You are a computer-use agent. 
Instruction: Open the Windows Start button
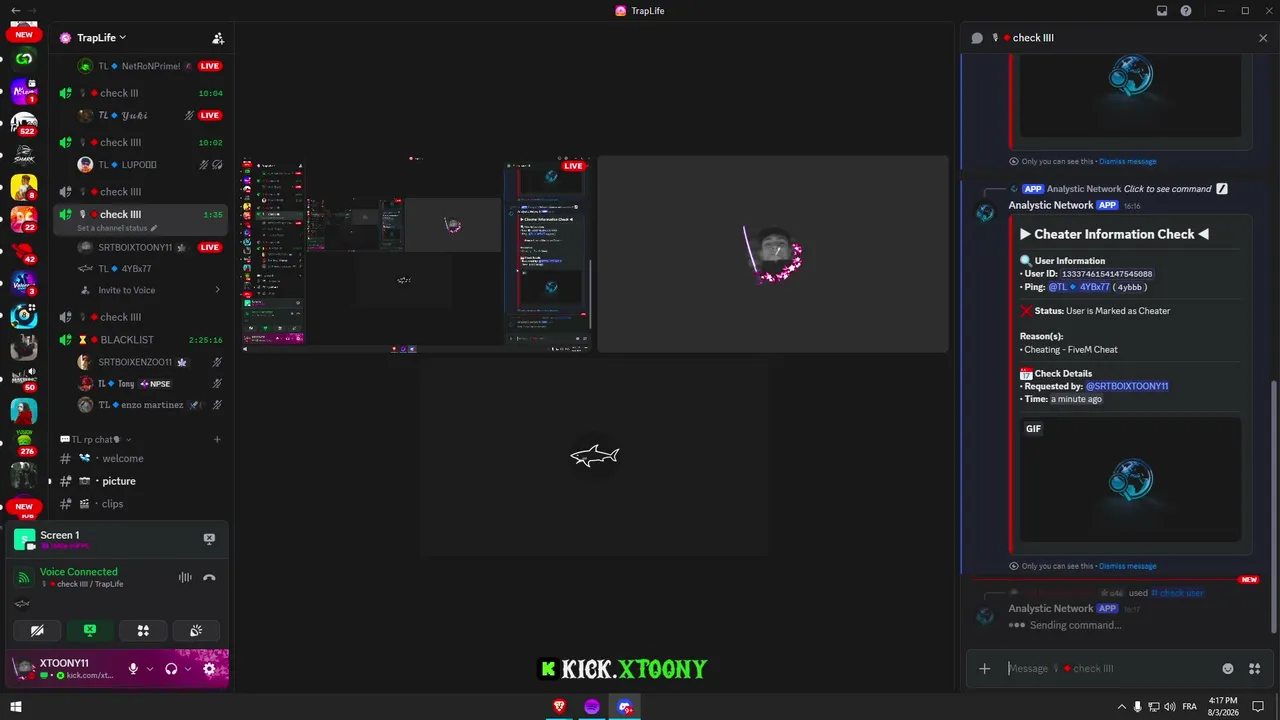point(16,707)
